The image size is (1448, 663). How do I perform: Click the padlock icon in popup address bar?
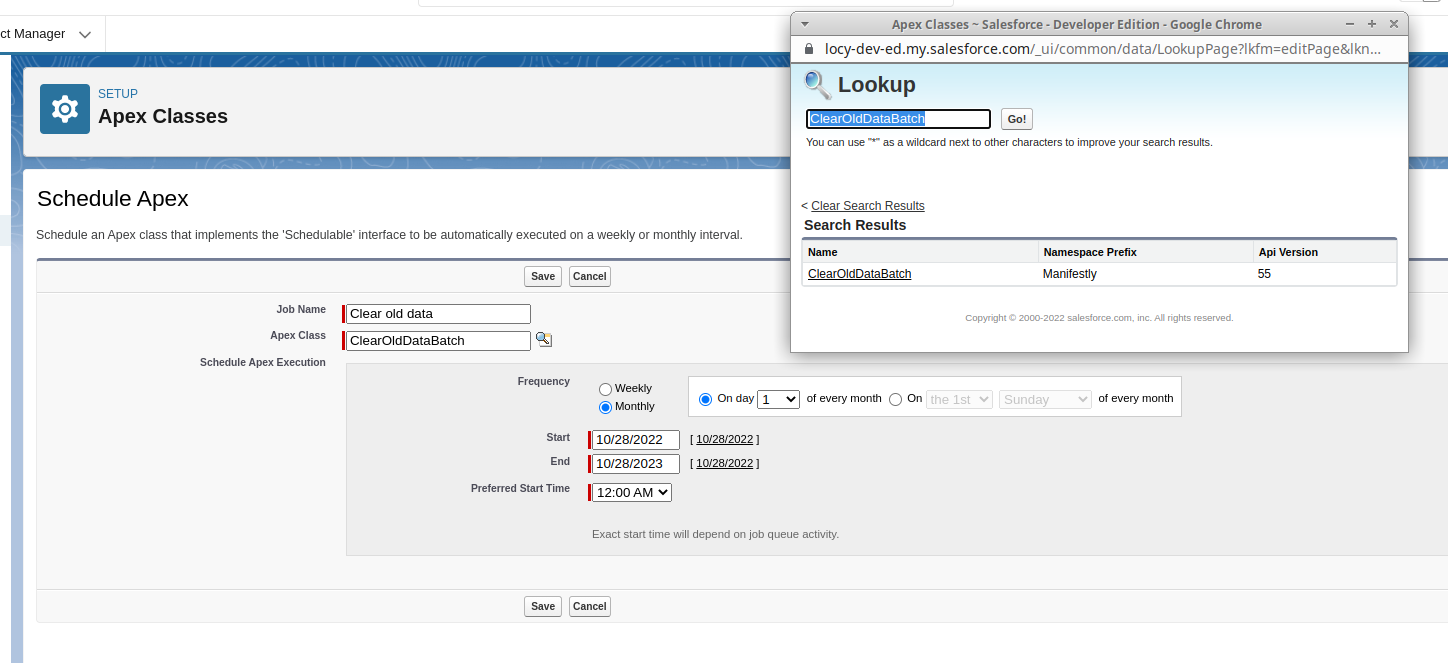pyautogui.click(x=810, y=49)
